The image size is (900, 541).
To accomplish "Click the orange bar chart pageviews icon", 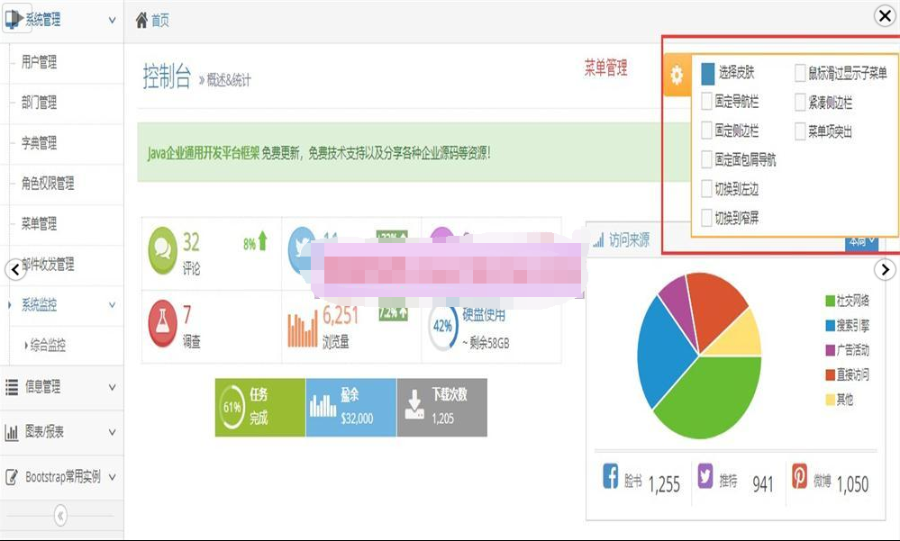I will [x=302, y=329].
